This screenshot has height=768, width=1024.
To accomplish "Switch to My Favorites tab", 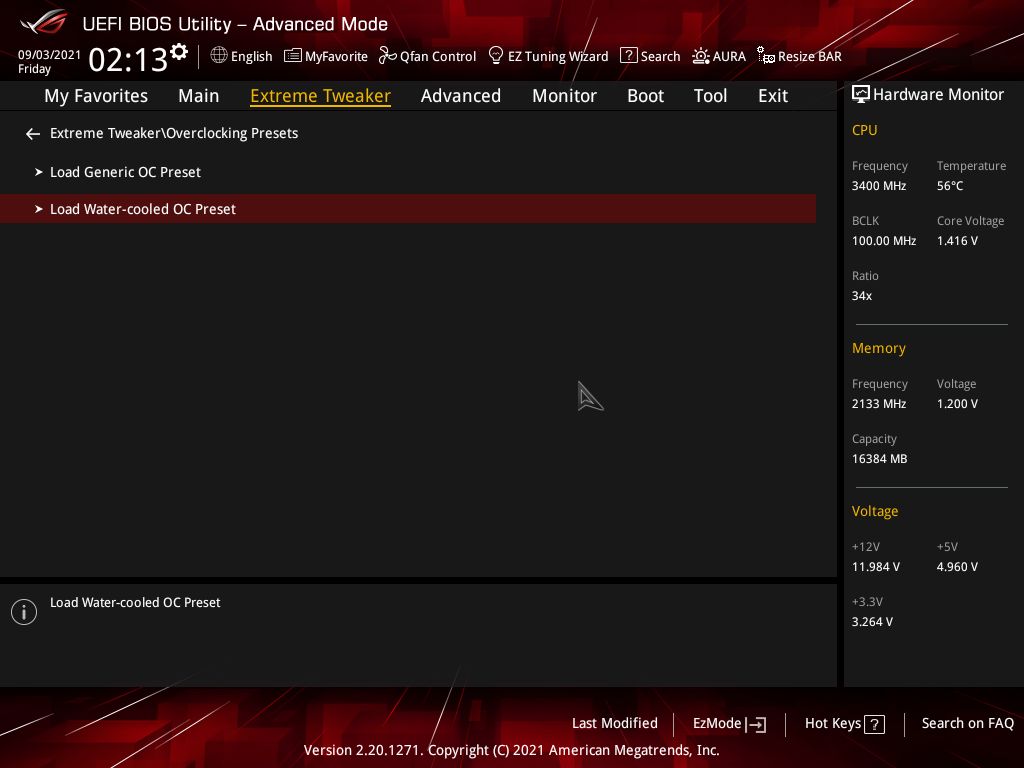I will coord(96,96).
